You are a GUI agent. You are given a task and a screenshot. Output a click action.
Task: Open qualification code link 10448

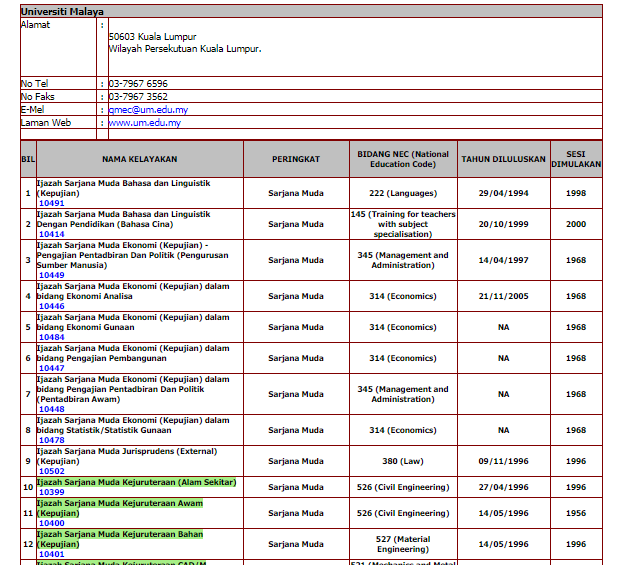(x=52, y=409)
